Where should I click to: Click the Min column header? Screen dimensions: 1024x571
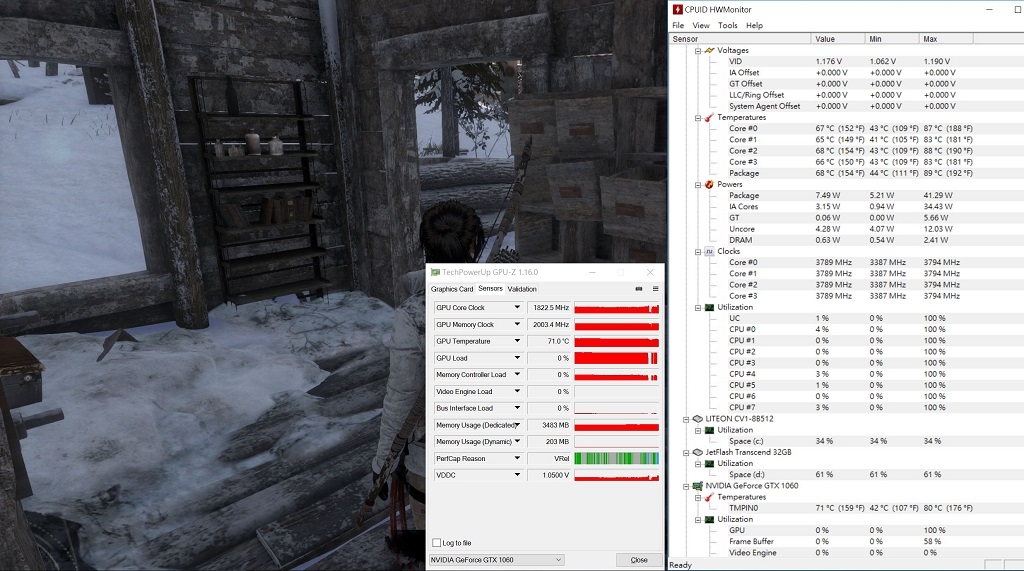[x=891, y=39]
